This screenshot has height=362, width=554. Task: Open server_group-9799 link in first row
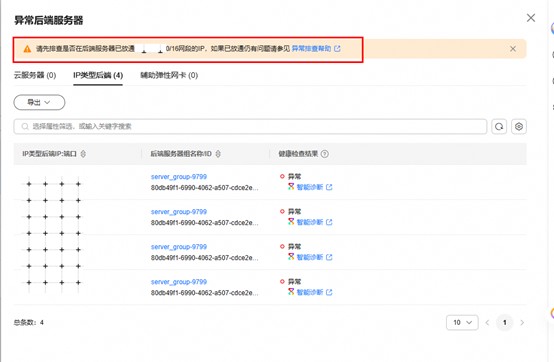tap(179, 177)
